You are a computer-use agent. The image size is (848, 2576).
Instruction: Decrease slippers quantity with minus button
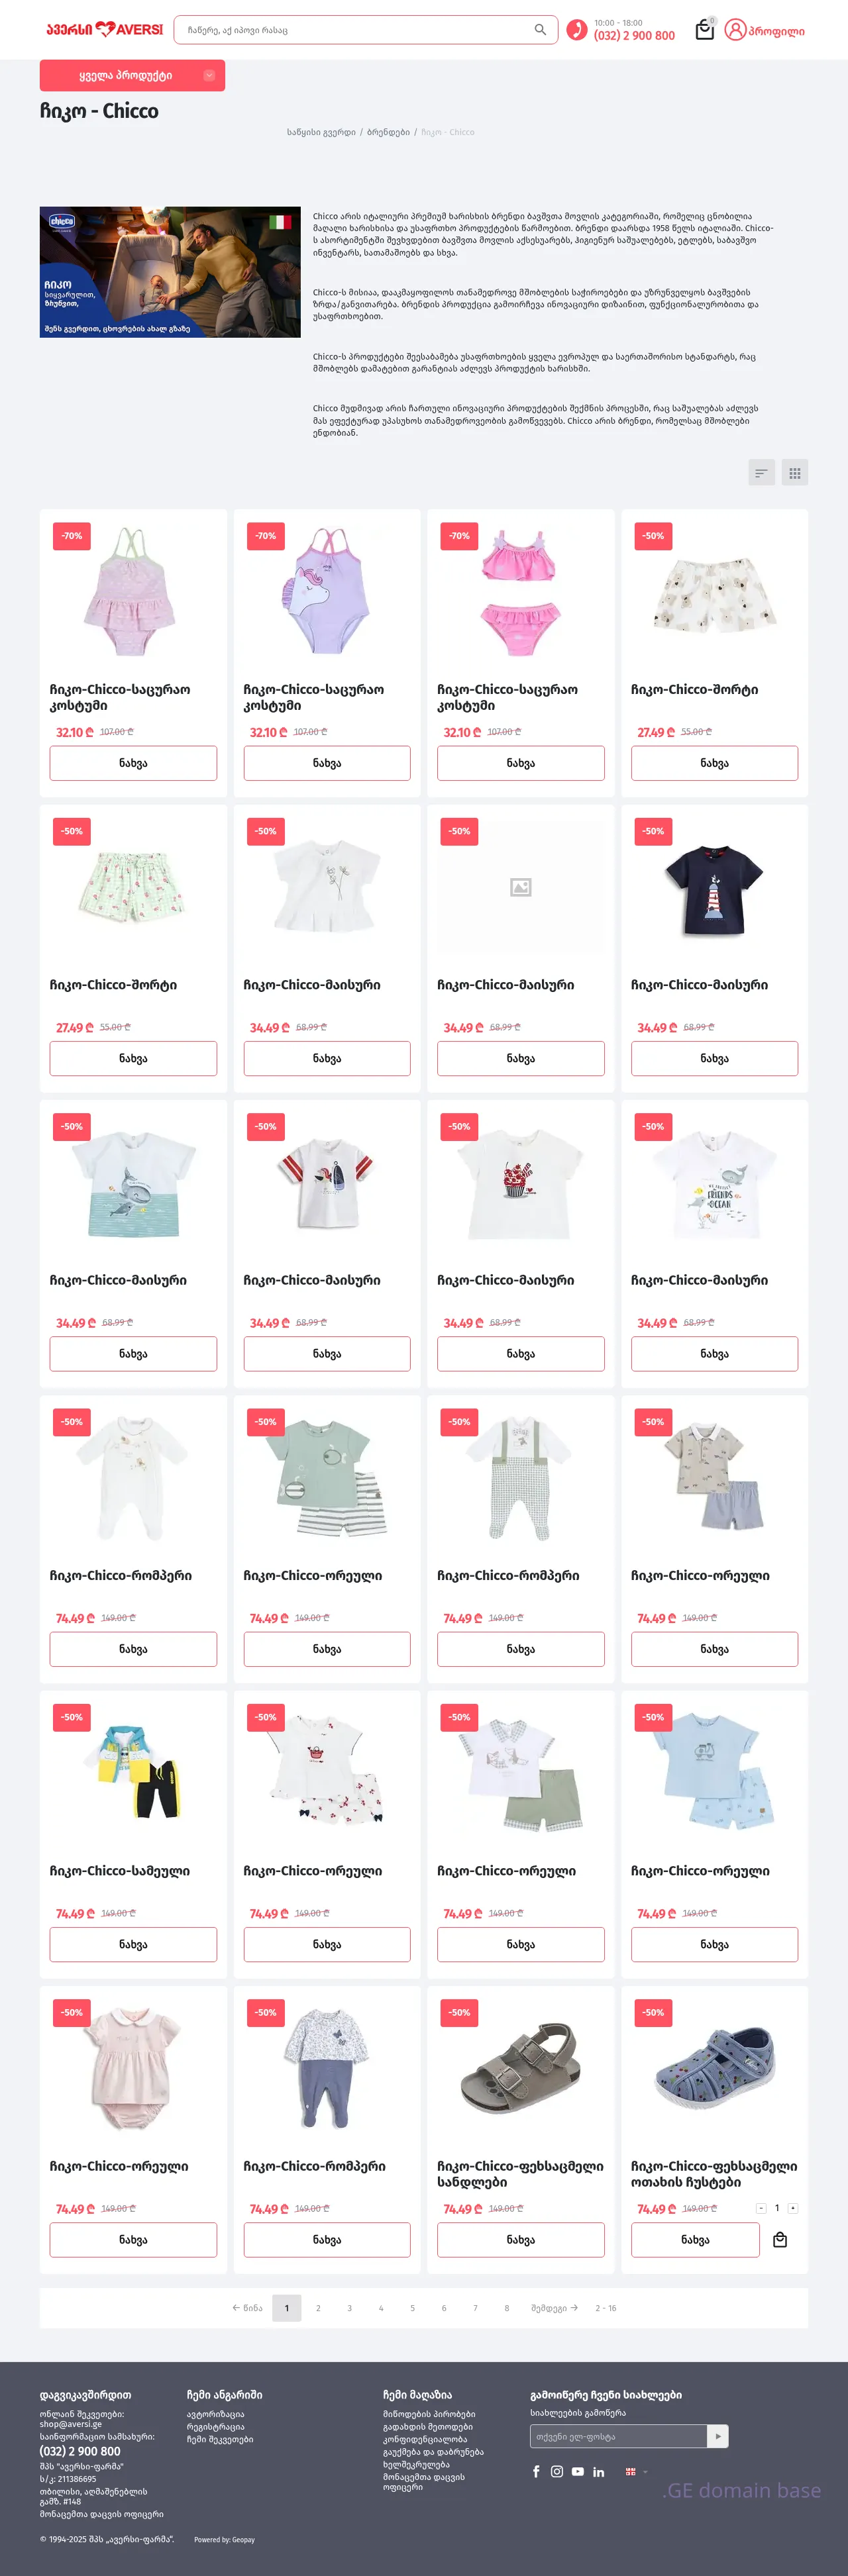pos(761,2208)
